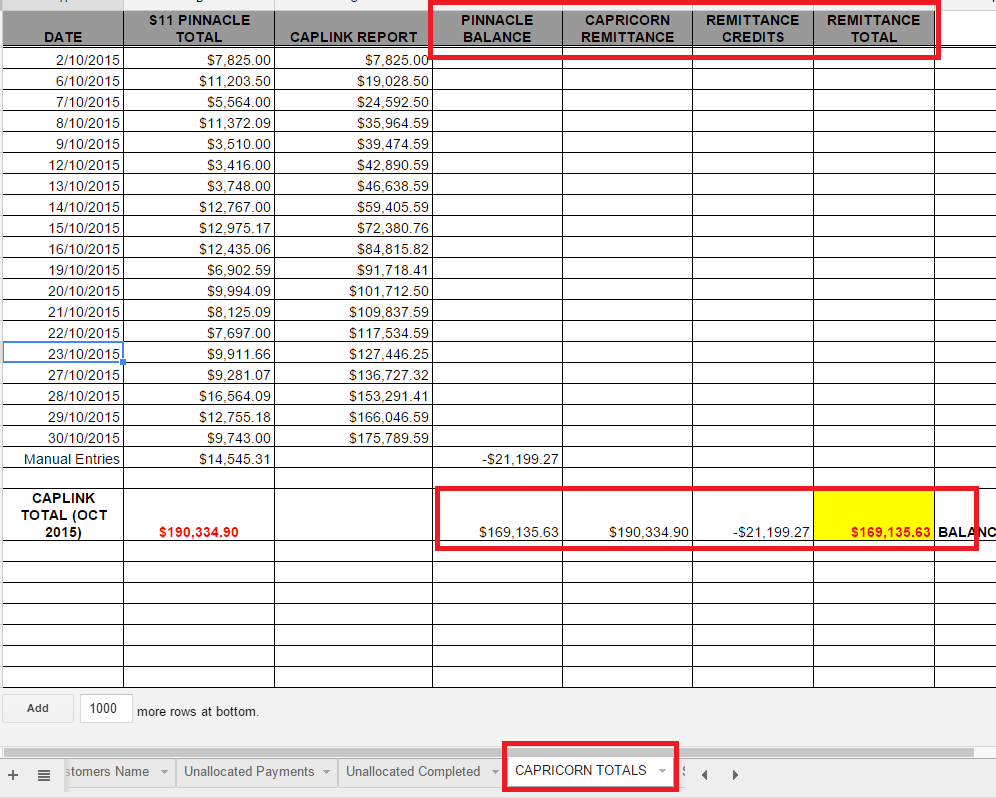Select the Manual Entries label cell
996x798 pixels.
(63, 459)
